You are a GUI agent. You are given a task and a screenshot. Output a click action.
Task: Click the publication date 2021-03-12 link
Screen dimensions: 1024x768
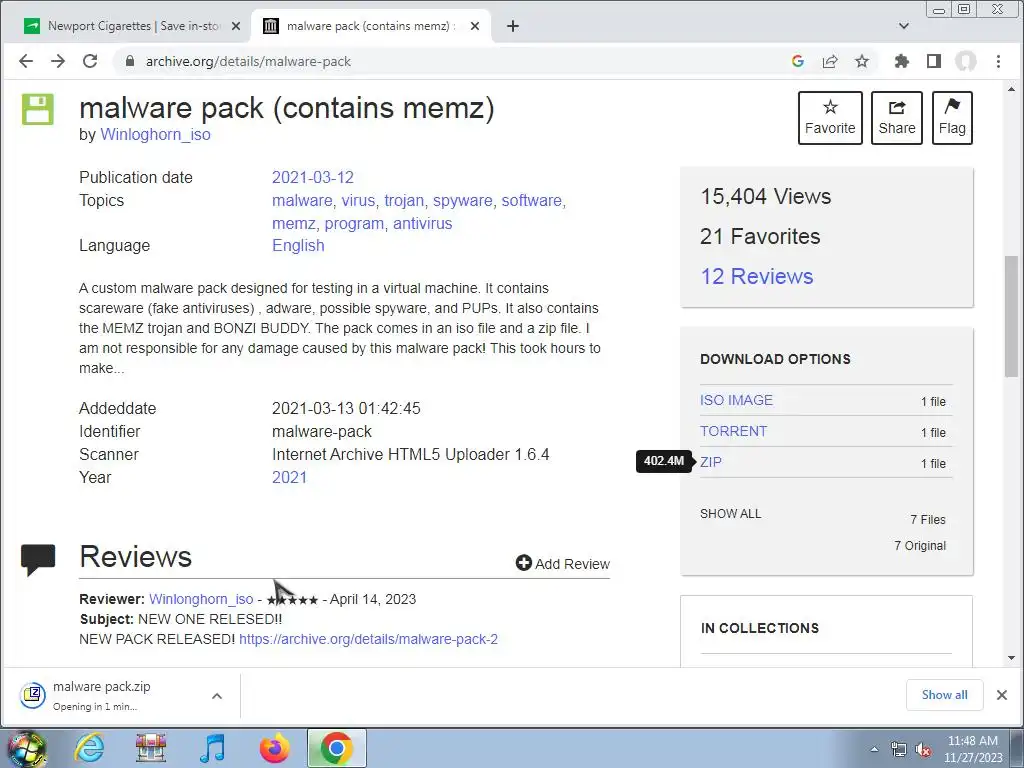click(313, 178)
